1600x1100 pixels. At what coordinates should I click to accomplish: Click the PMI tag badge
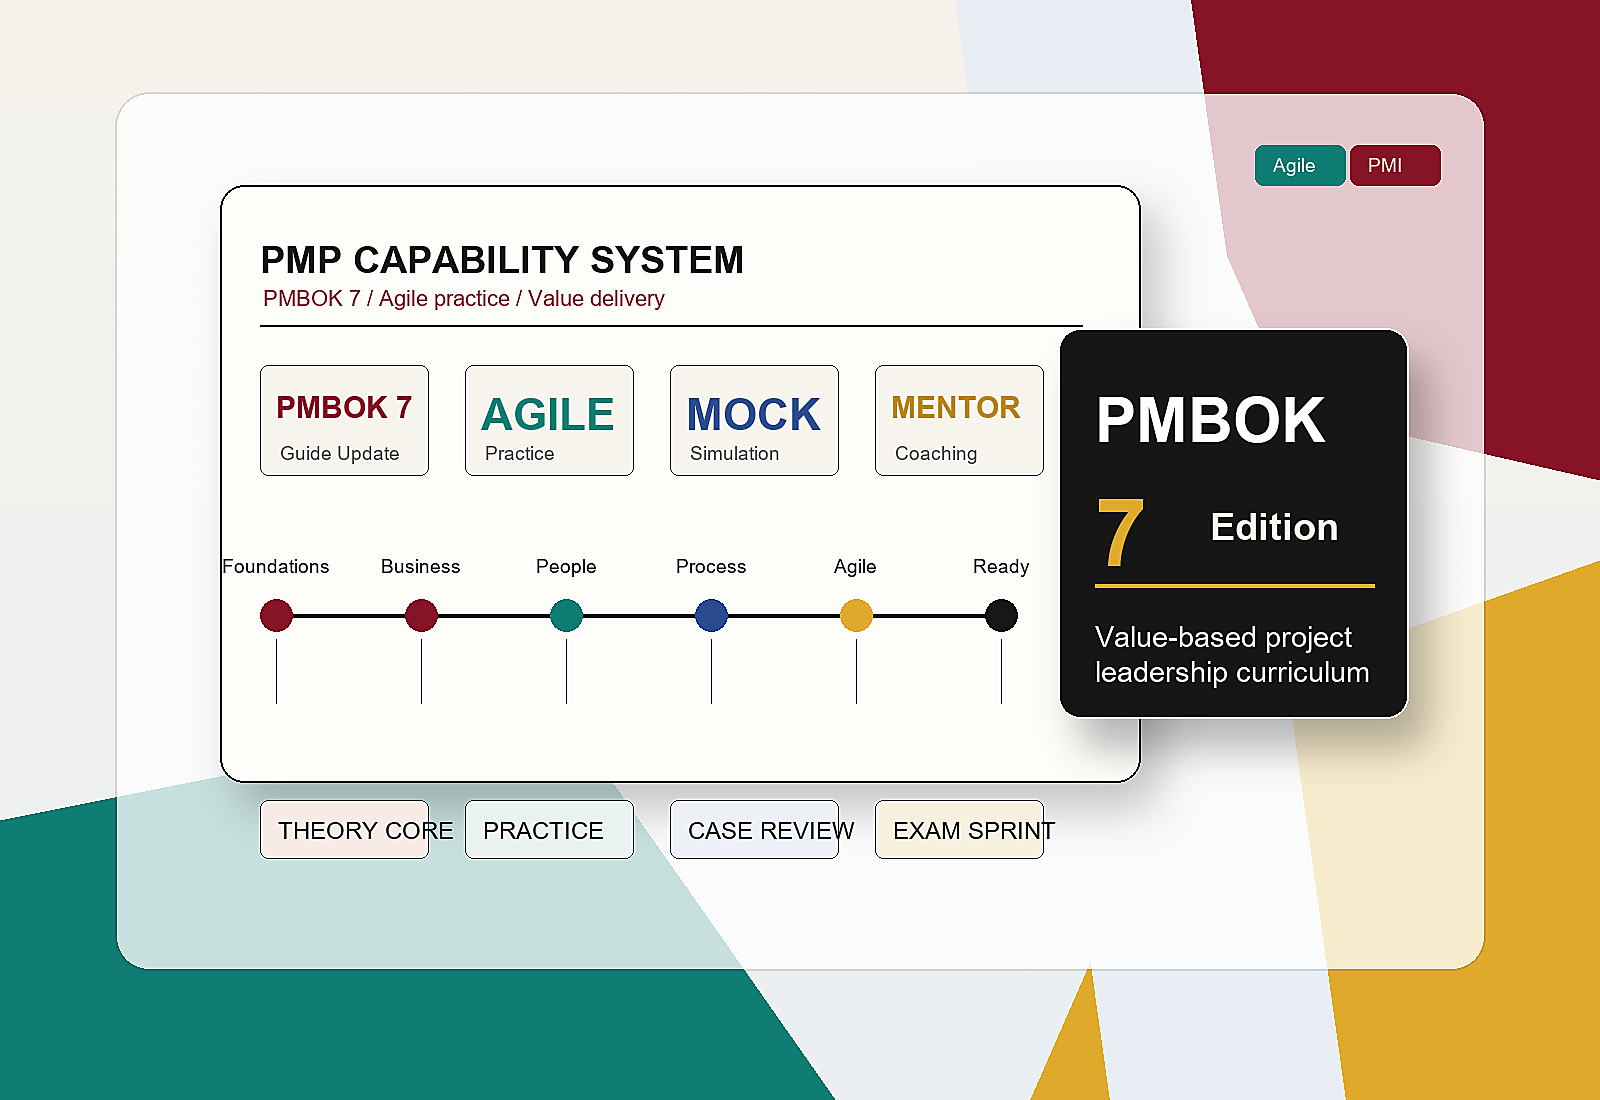[x=1395, y=166]
